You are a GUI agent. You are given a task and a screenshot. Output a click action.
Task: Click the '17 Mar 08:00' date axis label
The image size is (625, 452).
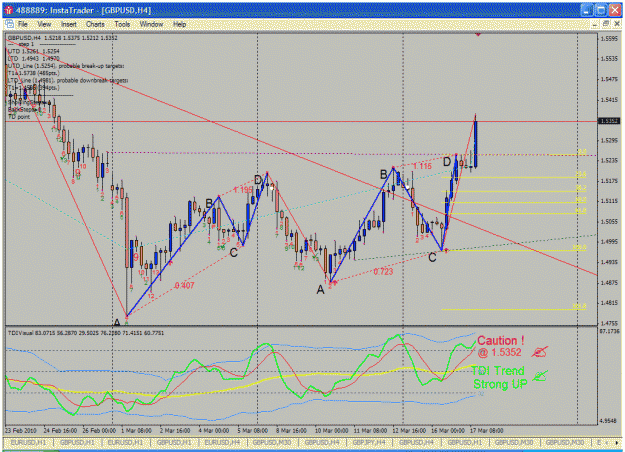click(x=486, y=430)
